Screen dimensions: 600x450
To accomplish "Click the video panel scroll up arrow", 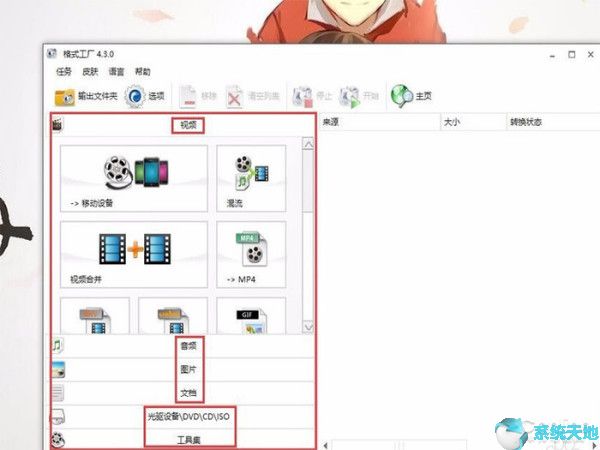I will (x=308, y=144).
